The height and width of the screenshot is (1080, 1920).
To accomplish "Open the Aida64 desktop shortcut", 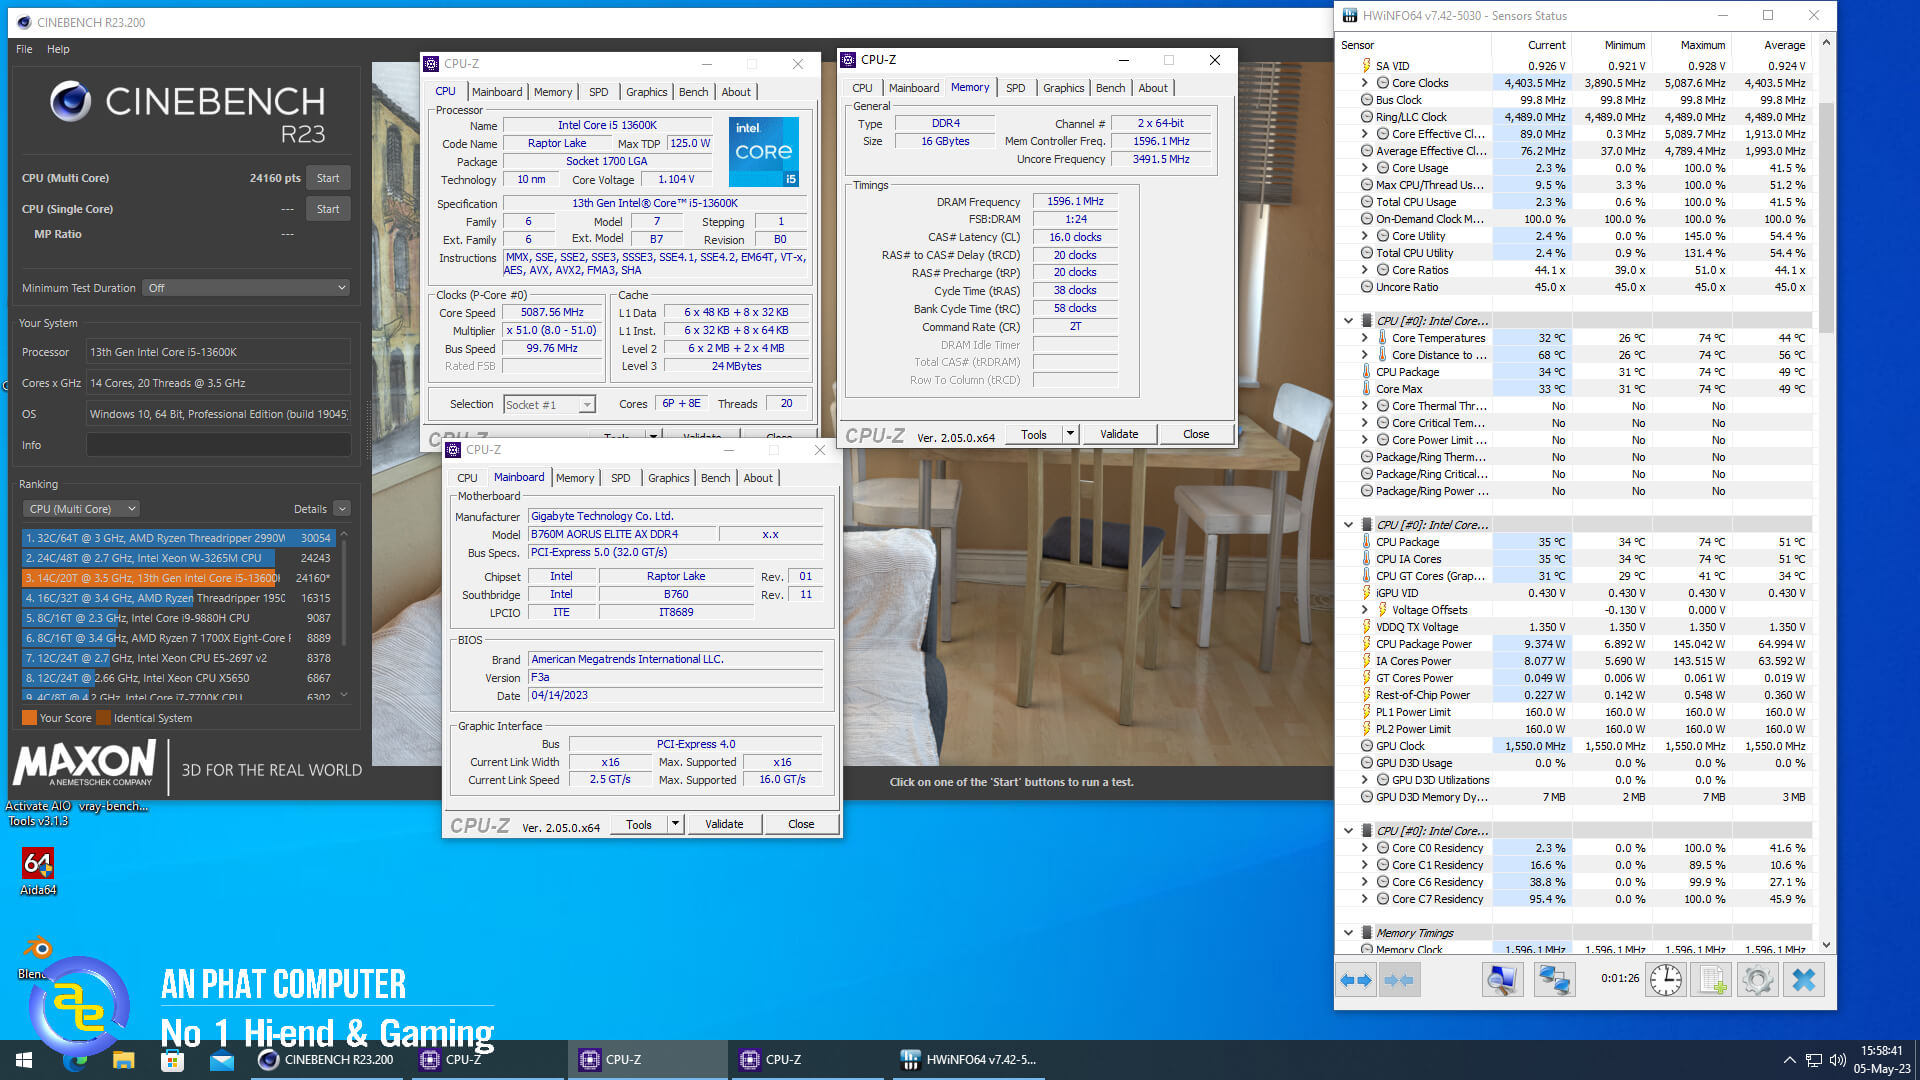I will click(x=38, y=871).
